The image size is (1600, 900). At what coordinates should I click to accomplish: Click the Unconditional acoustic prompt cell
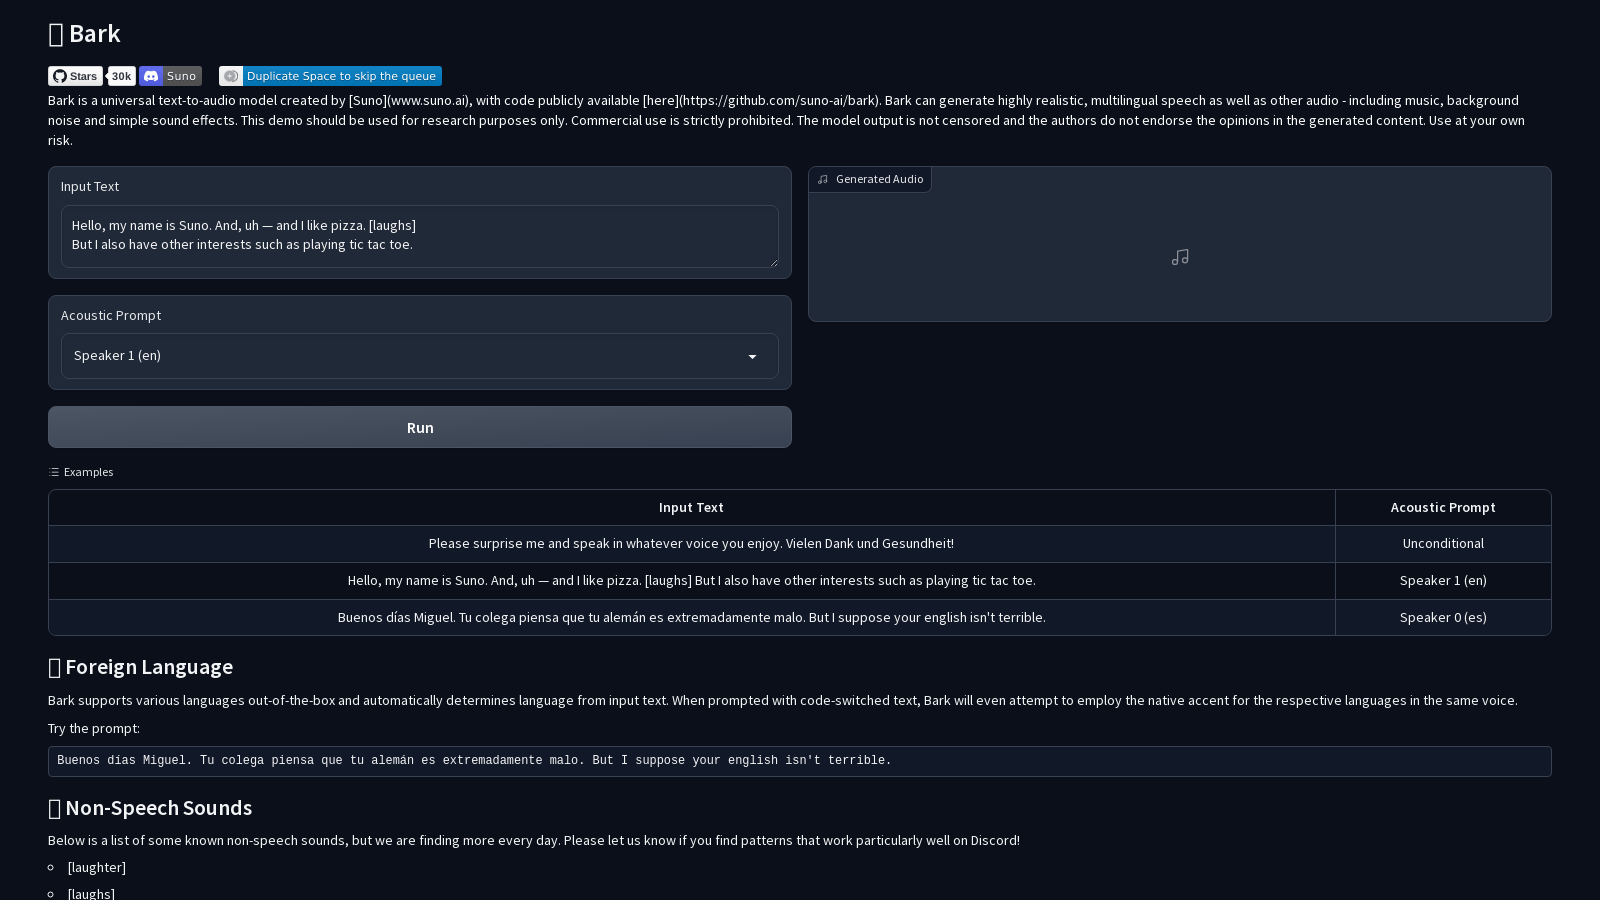click(x=1443, y=544)
